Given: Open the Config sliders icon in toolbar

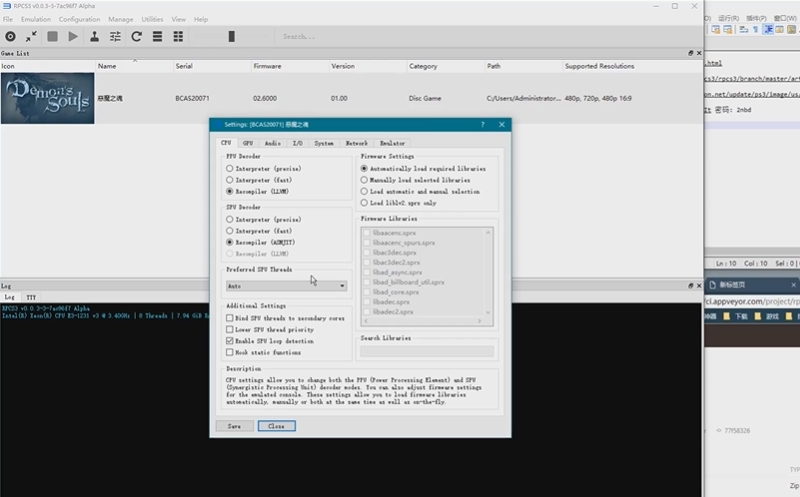Looking at the screenshot, I should pos(115,36).
